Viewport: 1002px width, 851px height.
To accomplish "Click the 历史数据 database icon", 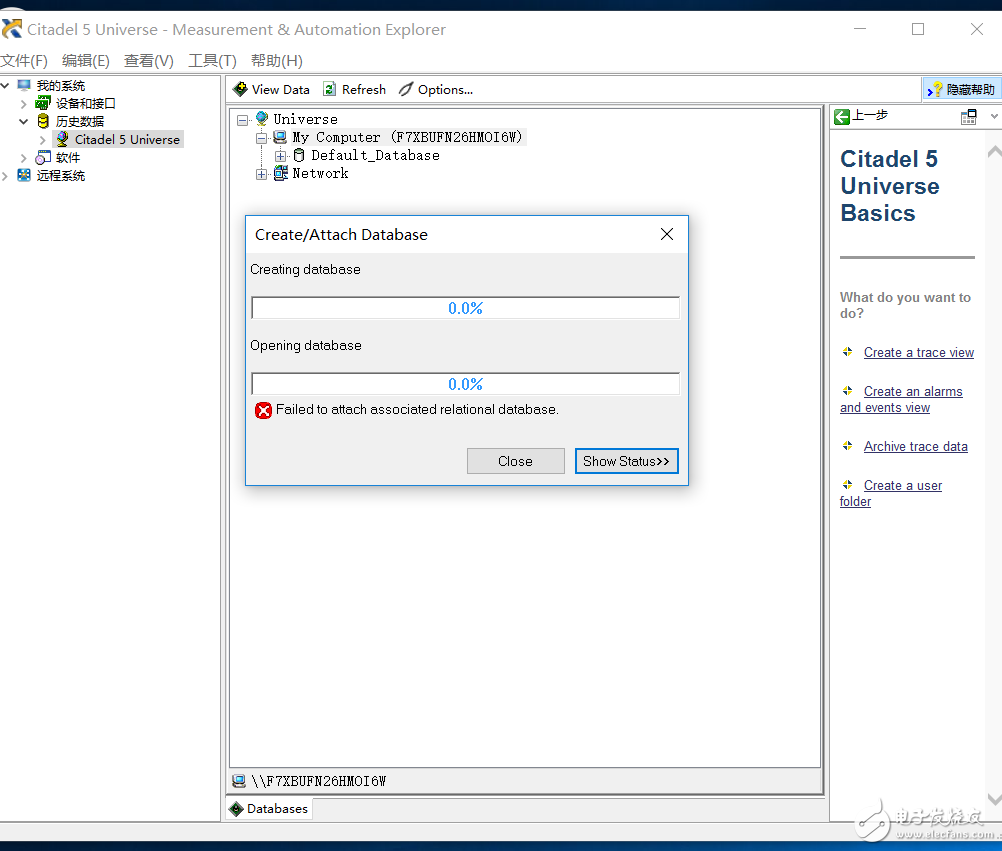I will click(43, 121).
